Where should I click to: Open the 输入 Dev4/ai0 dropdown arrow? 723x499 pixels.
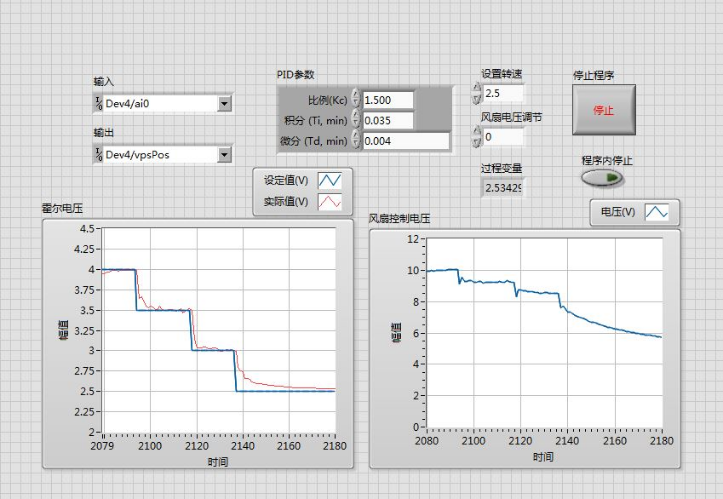(224, 103)
